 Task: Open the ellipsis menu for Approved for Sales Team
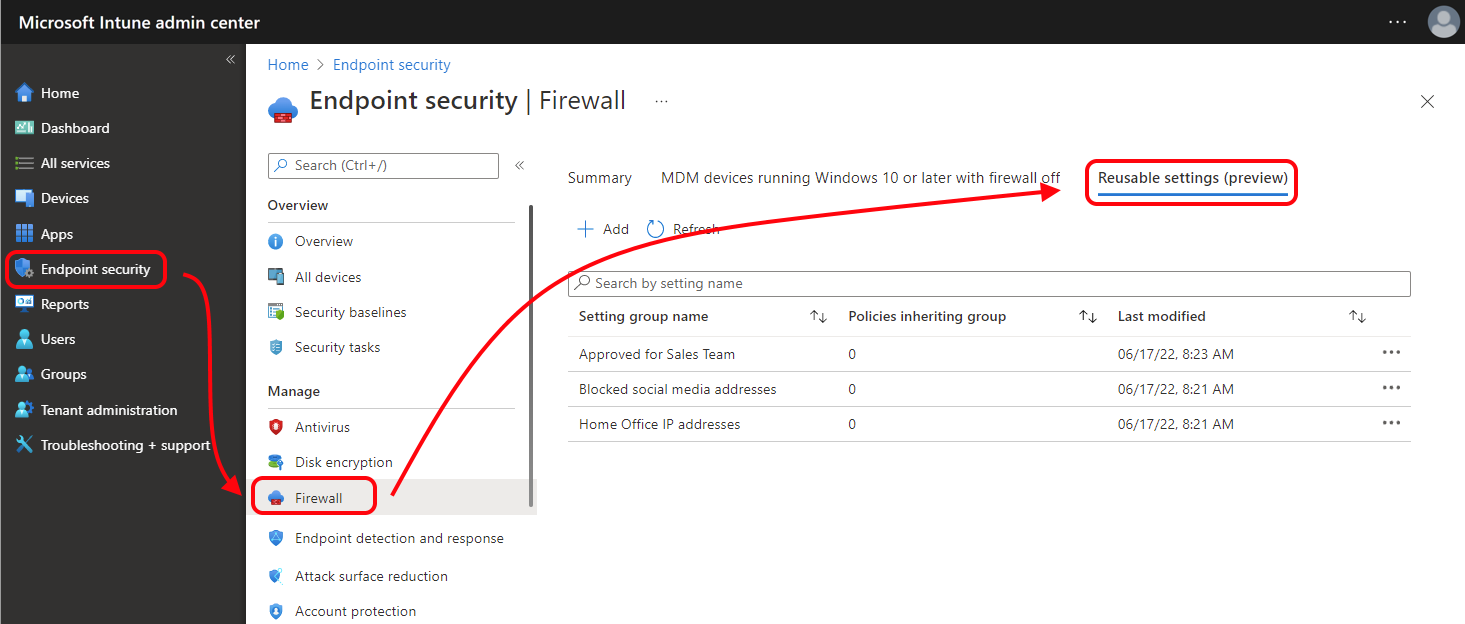(1391, 352)
